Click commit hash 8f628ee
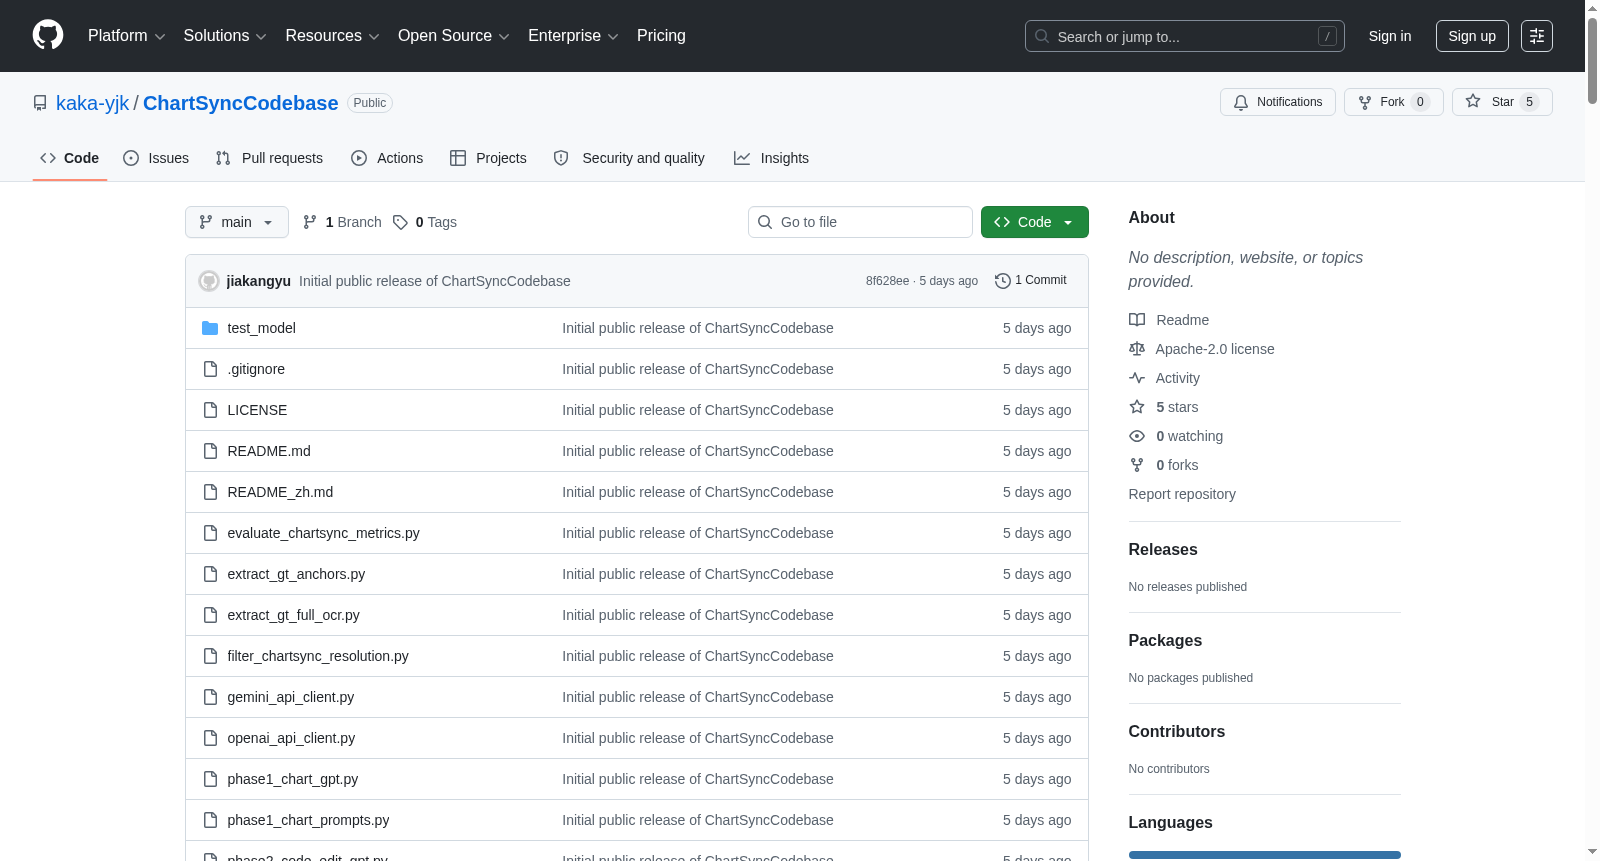 pyautogui.click(x=888, y=281)
